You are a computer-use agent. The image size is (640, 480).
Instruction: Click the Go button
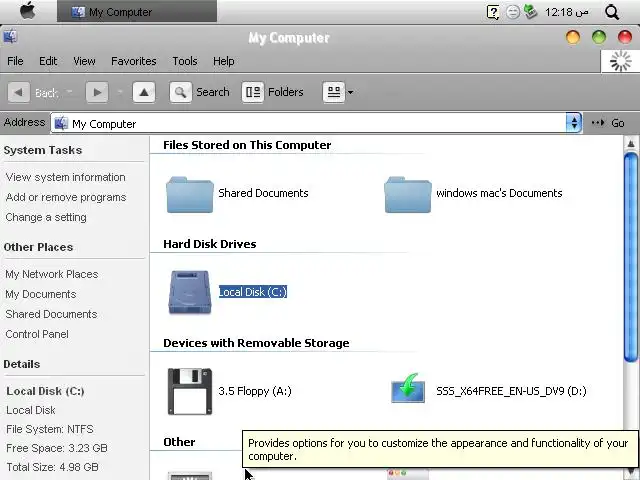[608, 123]
